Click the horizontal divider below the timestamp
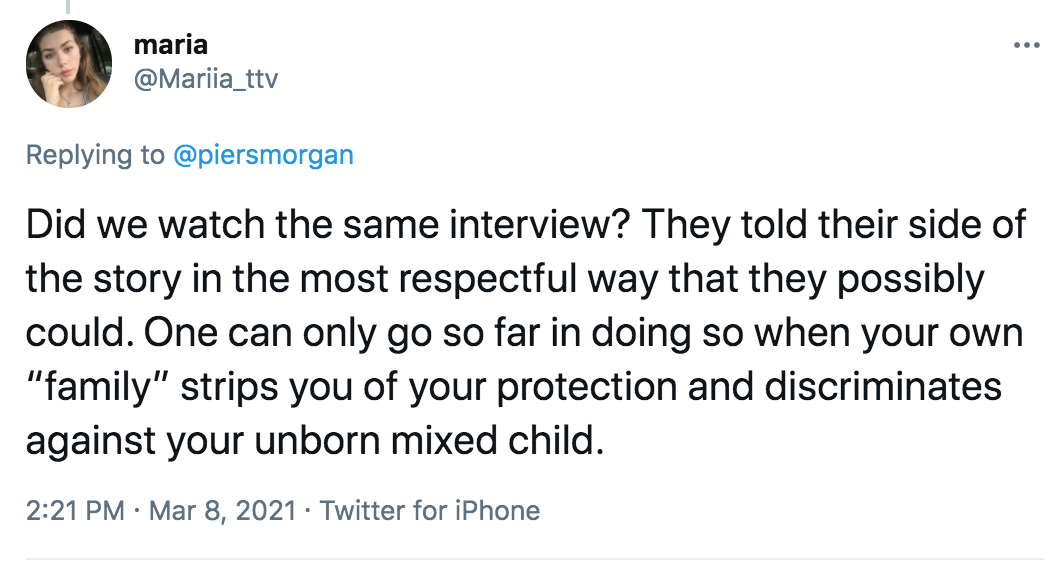The image size is (1064, 564). tap(532, 557)
